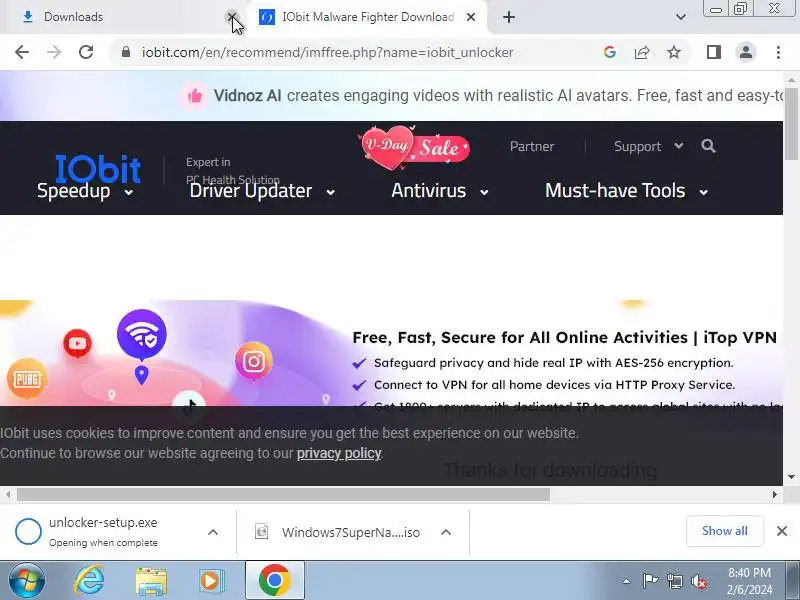The width and height of the screenshot is (800, 600).
Task: Click the Google icon in address bar
Action: coord(610,52)
